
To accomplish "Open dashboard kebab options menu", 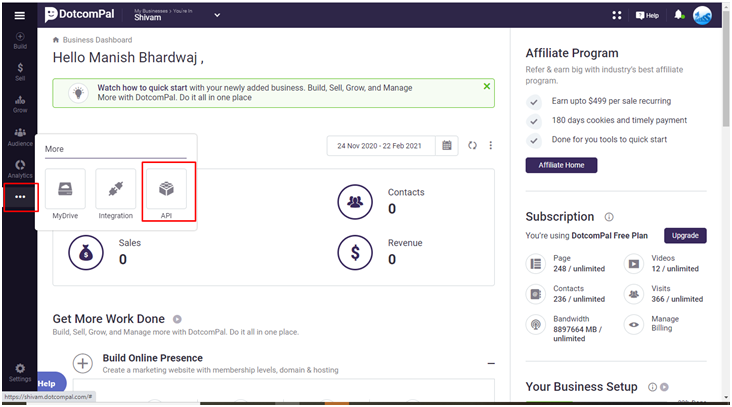I will click(491, 146).
